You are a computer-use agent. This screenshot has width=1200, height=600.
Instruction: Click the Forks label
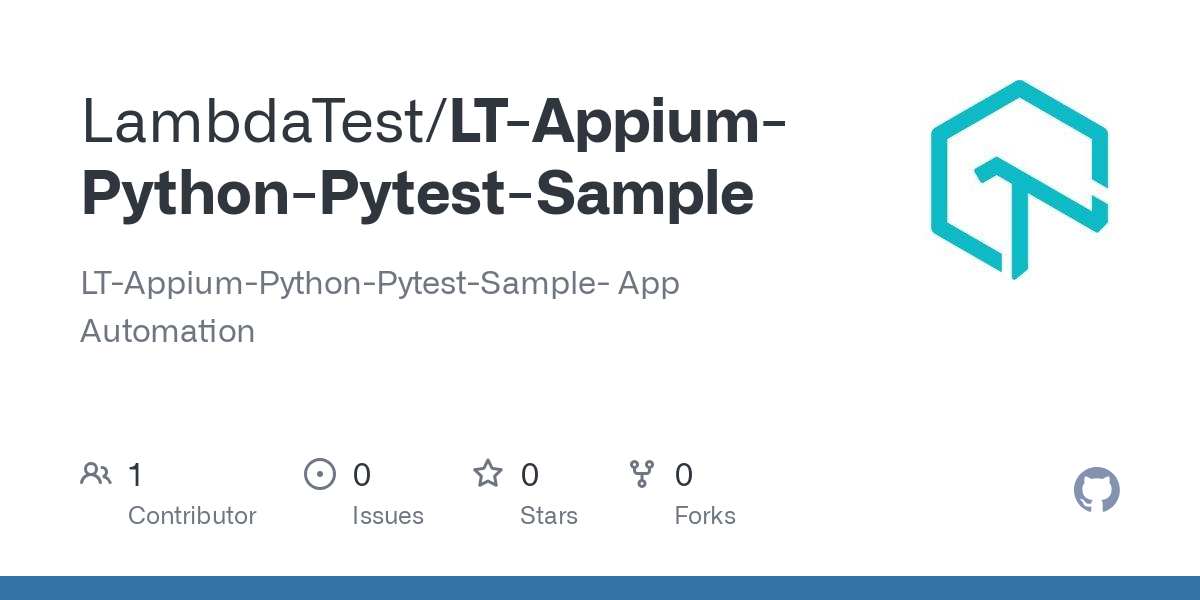pyautogui.click(x=705, y=516)
